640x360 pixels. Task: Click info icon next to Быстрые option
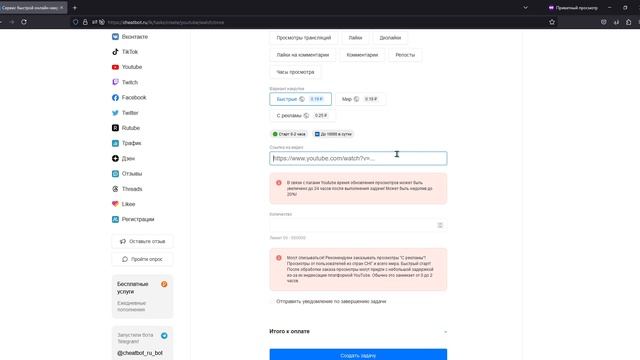click(302, 99)
